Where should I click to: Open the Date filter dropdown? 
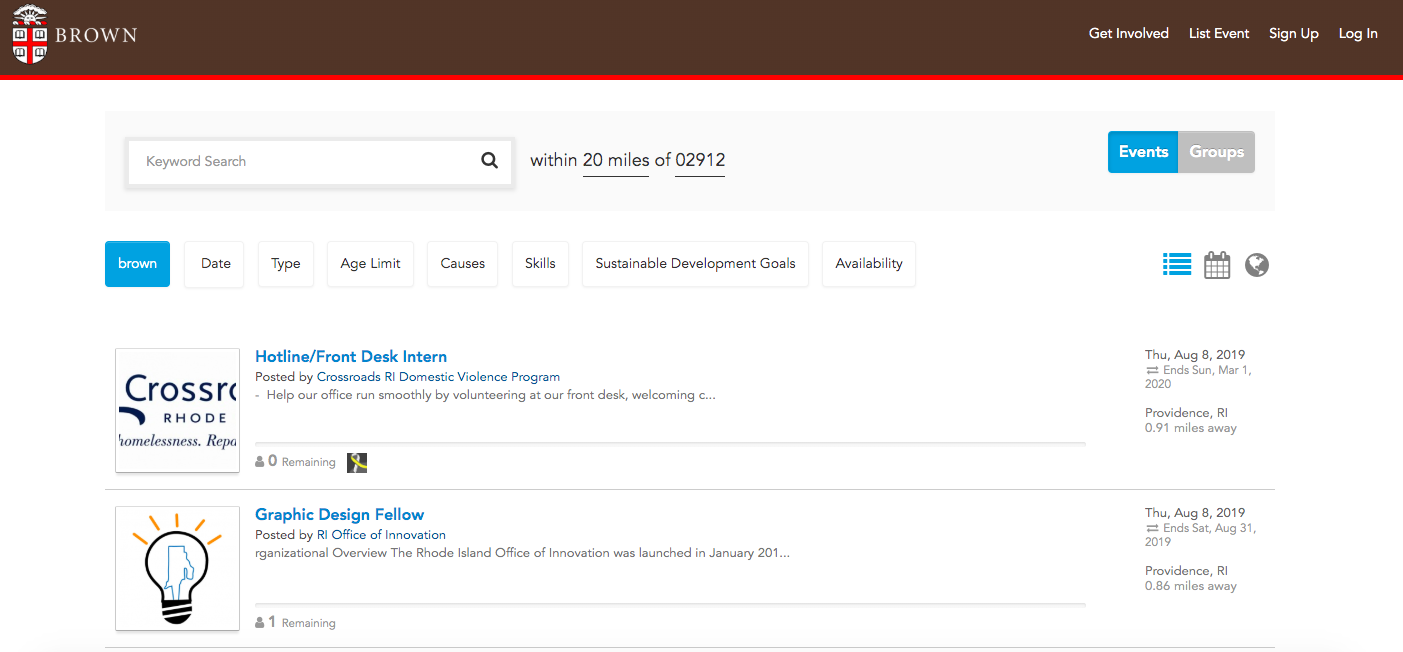coord(215,264)
